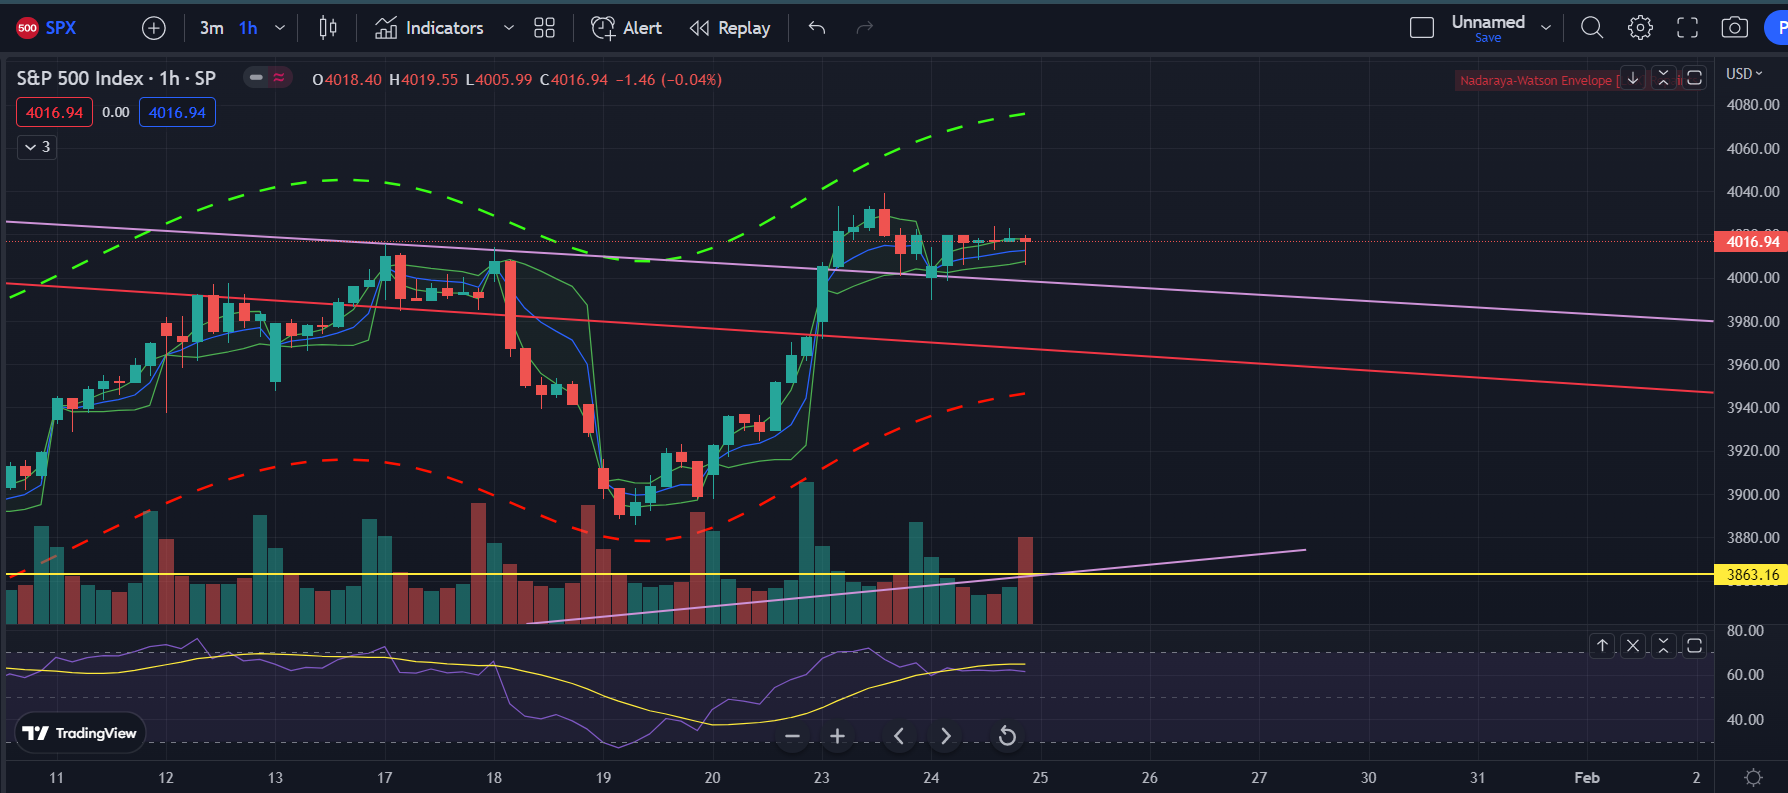1788x793 pixels.
Task: Toggle the market status pill indicator
Action: point(267,77)
